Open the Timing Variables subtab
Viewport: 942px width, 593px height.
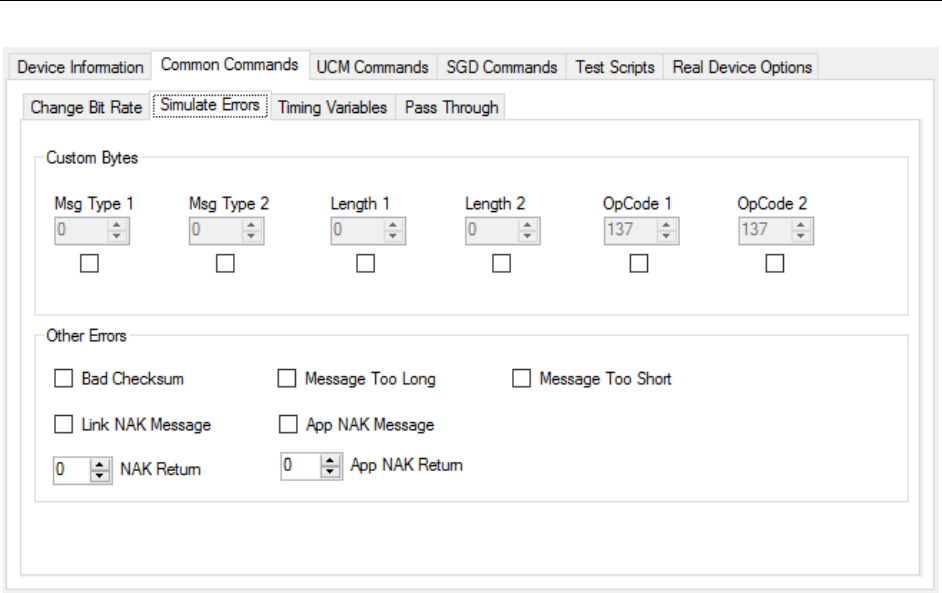(332, 108)
